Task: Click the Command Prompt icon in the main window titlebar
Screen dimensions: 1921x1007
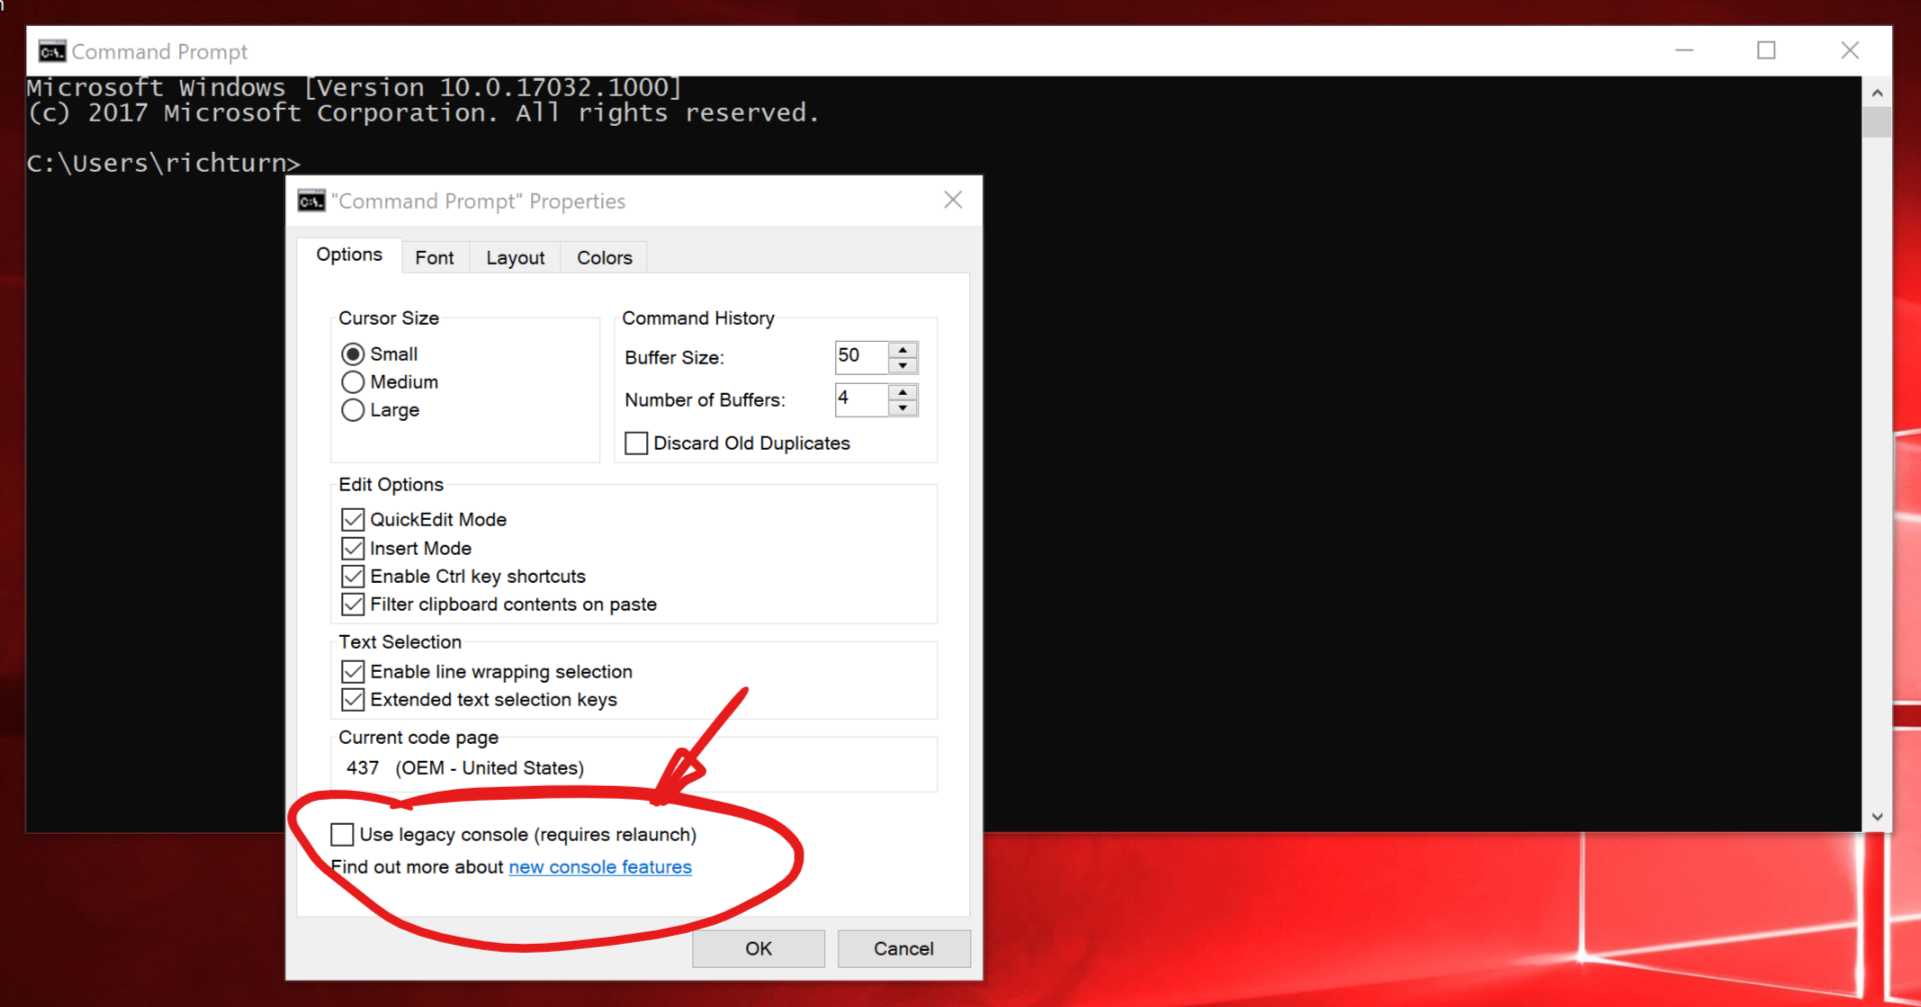Action: tap(50, 50)
